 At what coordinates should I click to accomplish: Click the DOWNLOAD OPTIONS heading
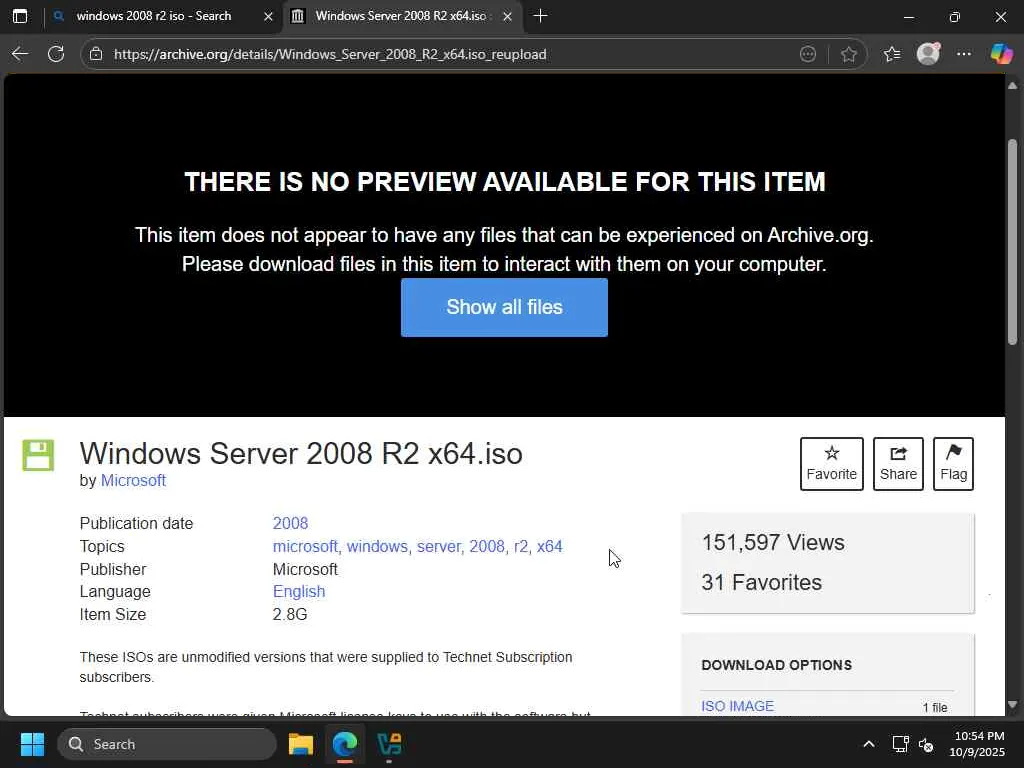click(x=776, y=665)
